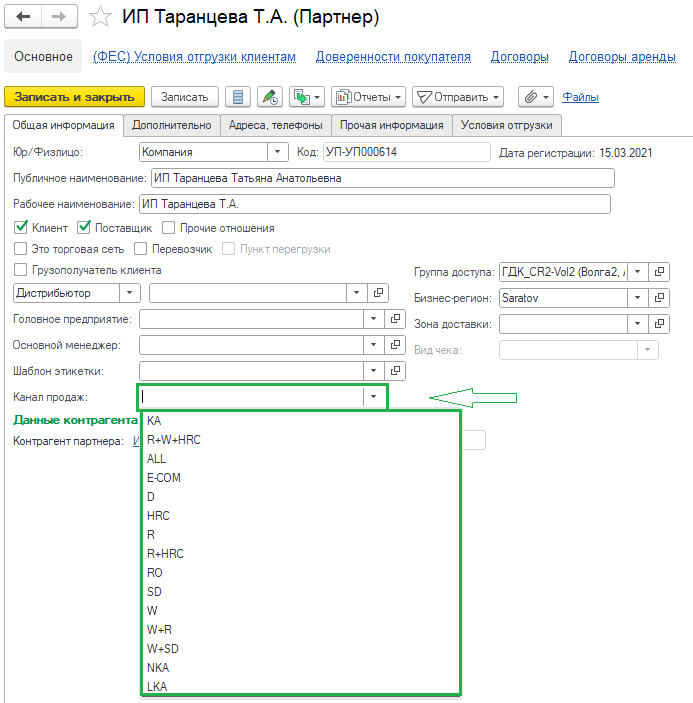Viewport: 693px width, 703px height.
Task: Expand the Юр/Физлицо Компания dropdown
Action: pyautogui.click(x=276, y=153)
